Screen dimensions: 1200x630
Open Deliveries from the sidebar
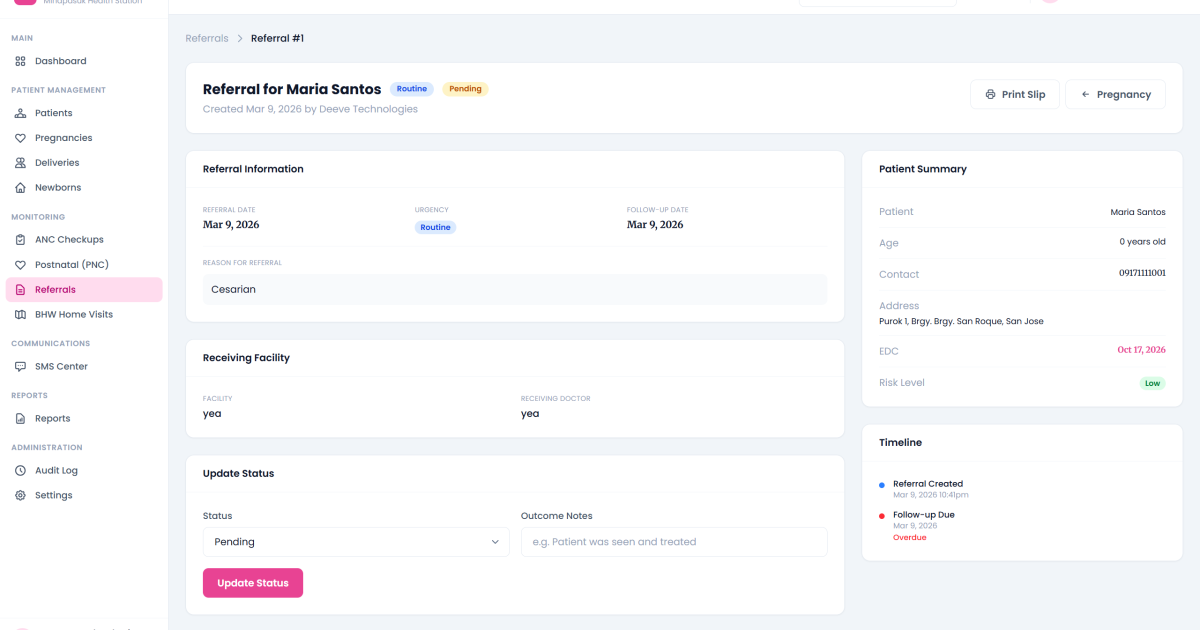(84, 163)
